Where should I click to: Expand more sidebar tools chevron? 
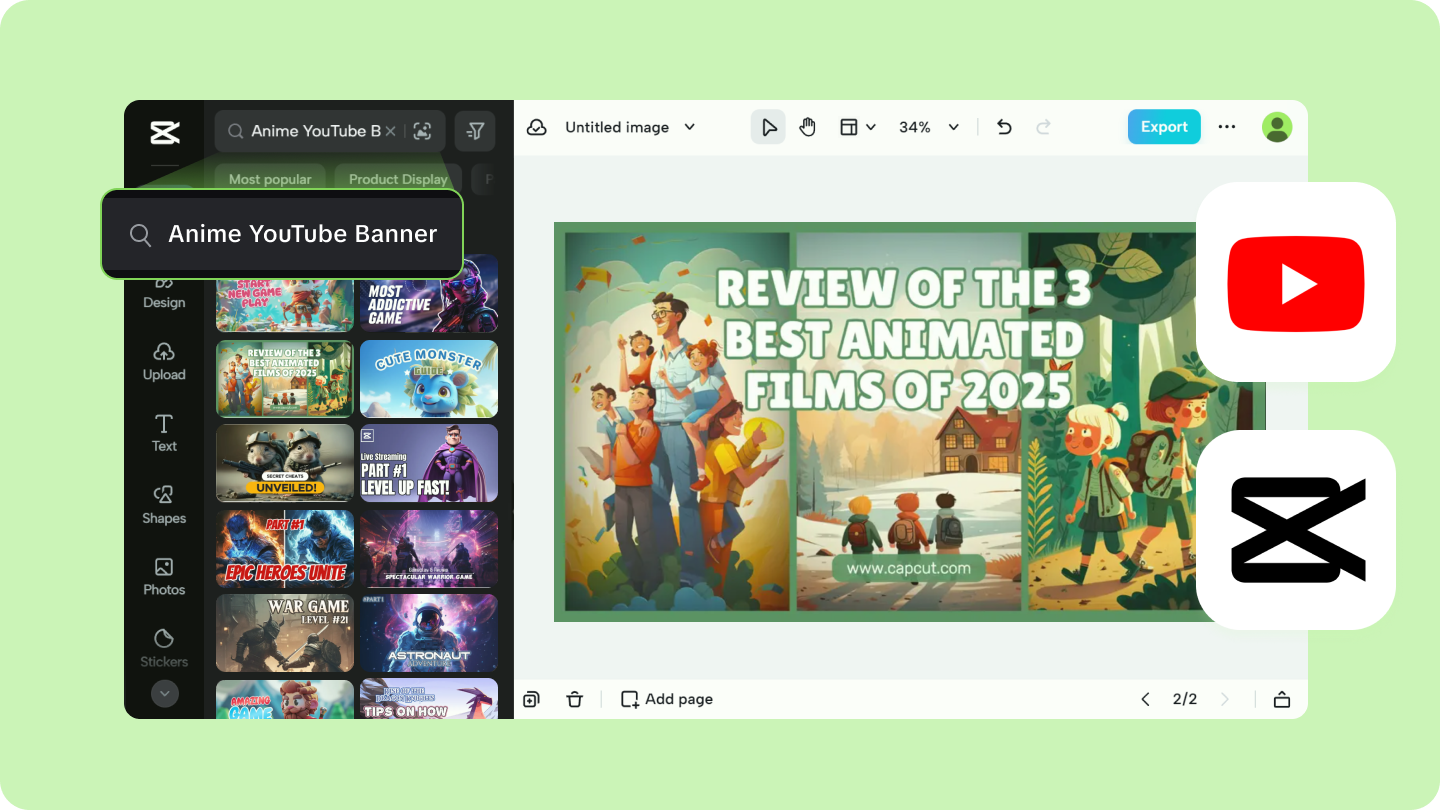(x=164, y=693)
